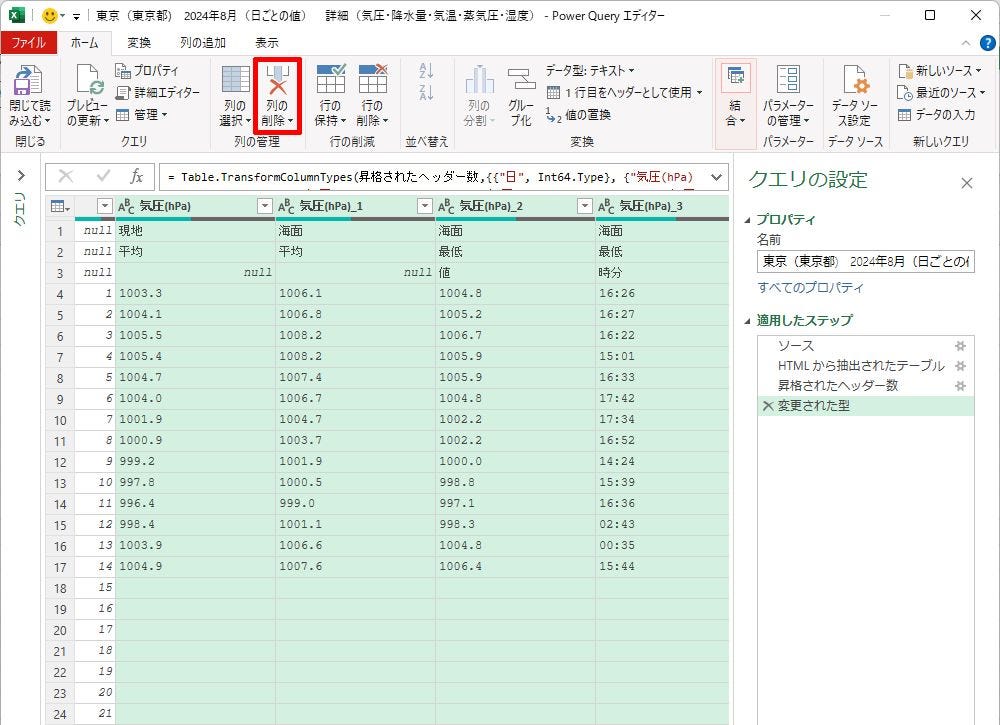
Task: Click the 行の保持 icon
Action: tap(330, 80)
